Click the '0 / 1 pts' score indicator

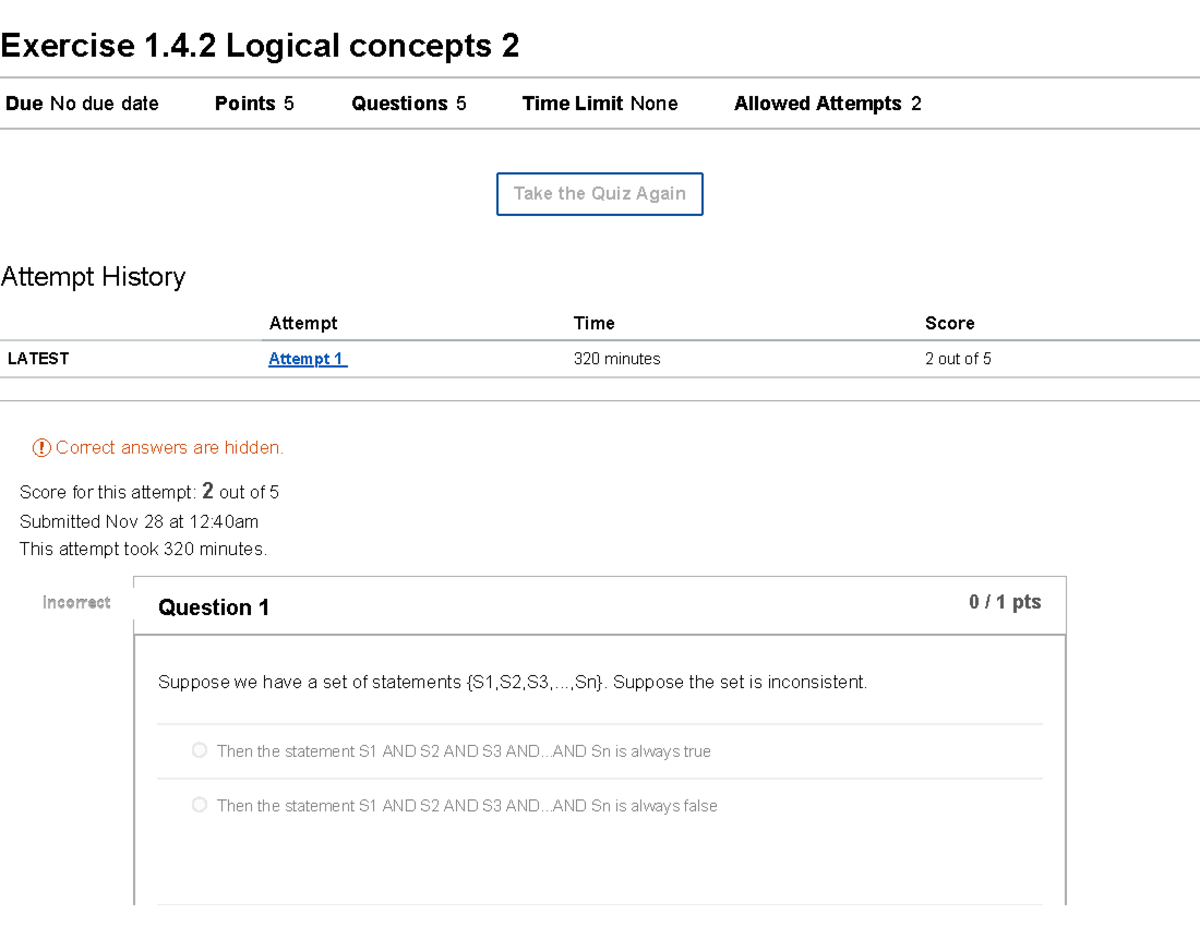click(1005, 602)
